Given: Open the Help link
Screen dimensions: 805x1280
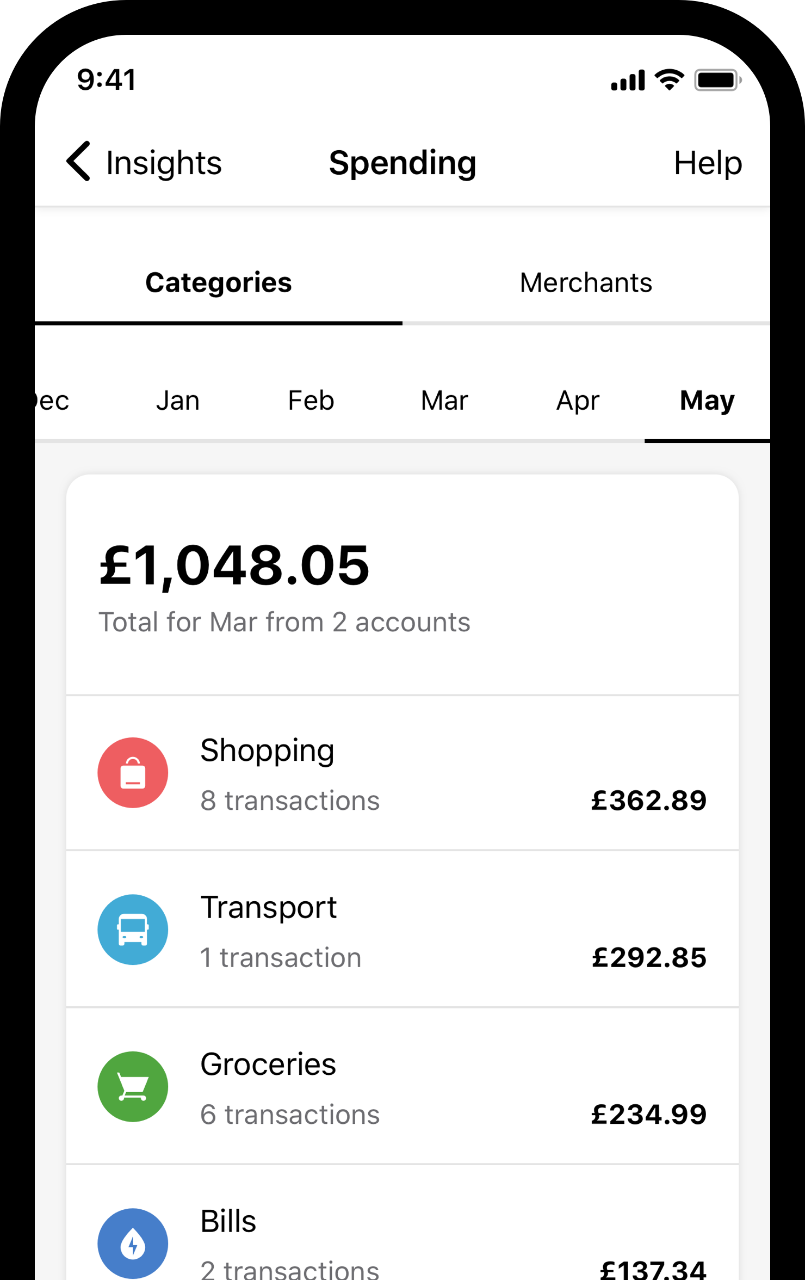Looking at the screenshot, I should coord(708,163).
